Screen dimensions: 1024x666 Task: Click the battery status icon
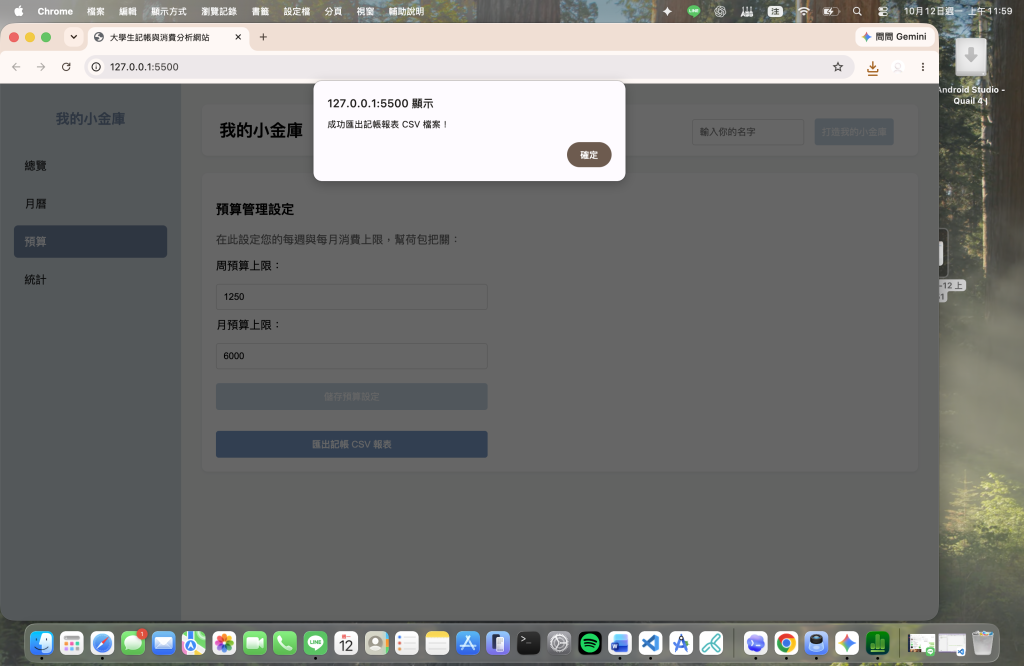831,11
